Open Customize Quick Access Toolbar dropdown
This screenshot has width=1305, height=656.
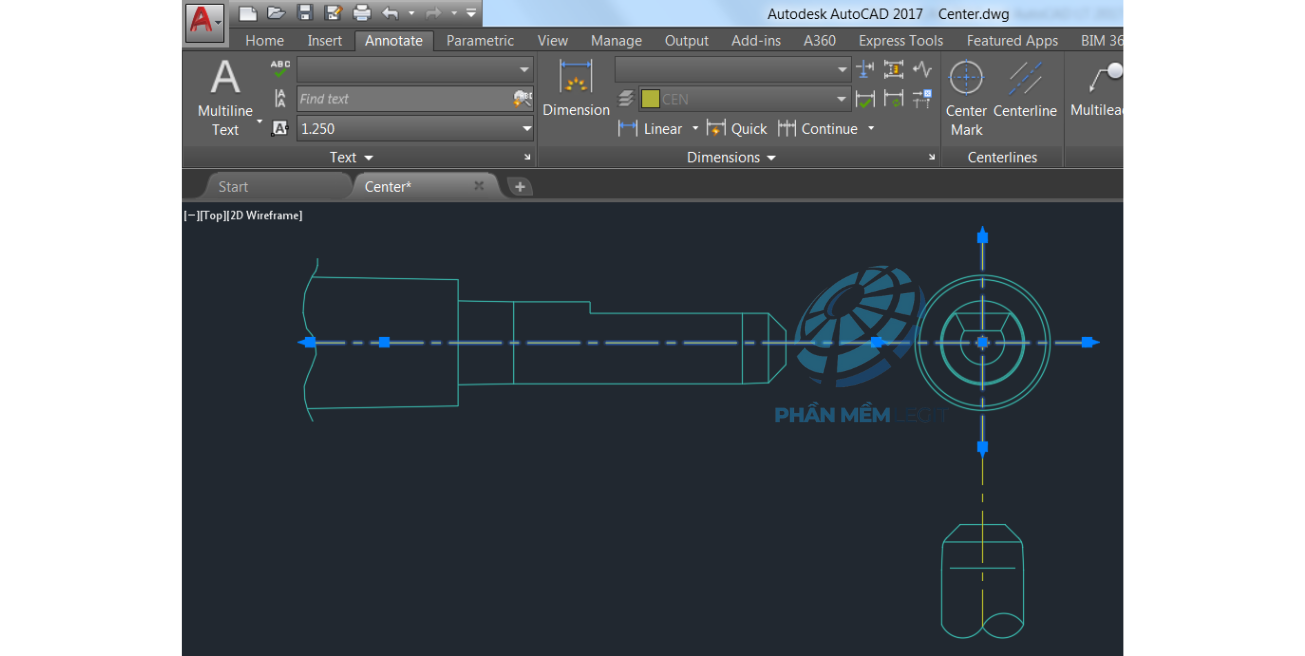[471, 13]
